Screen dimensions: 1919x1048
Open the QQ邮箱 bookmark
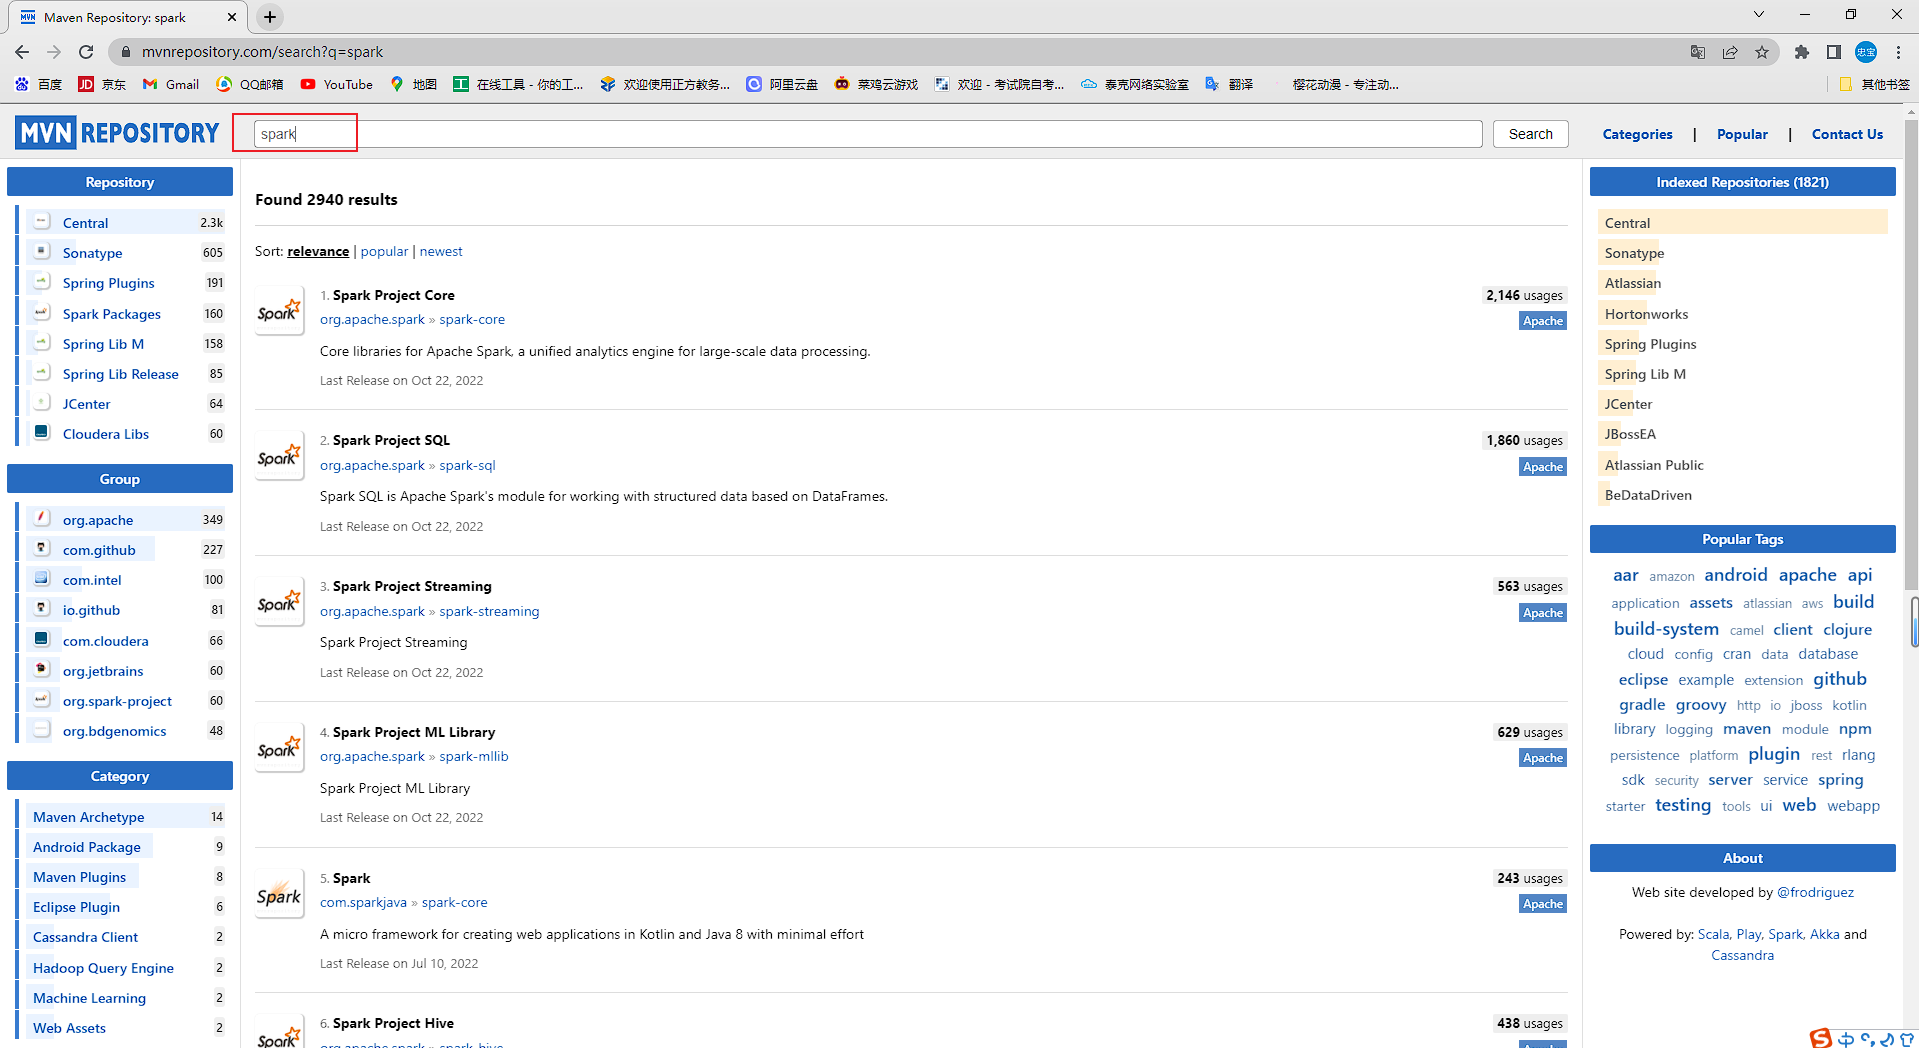pos(250,84)
